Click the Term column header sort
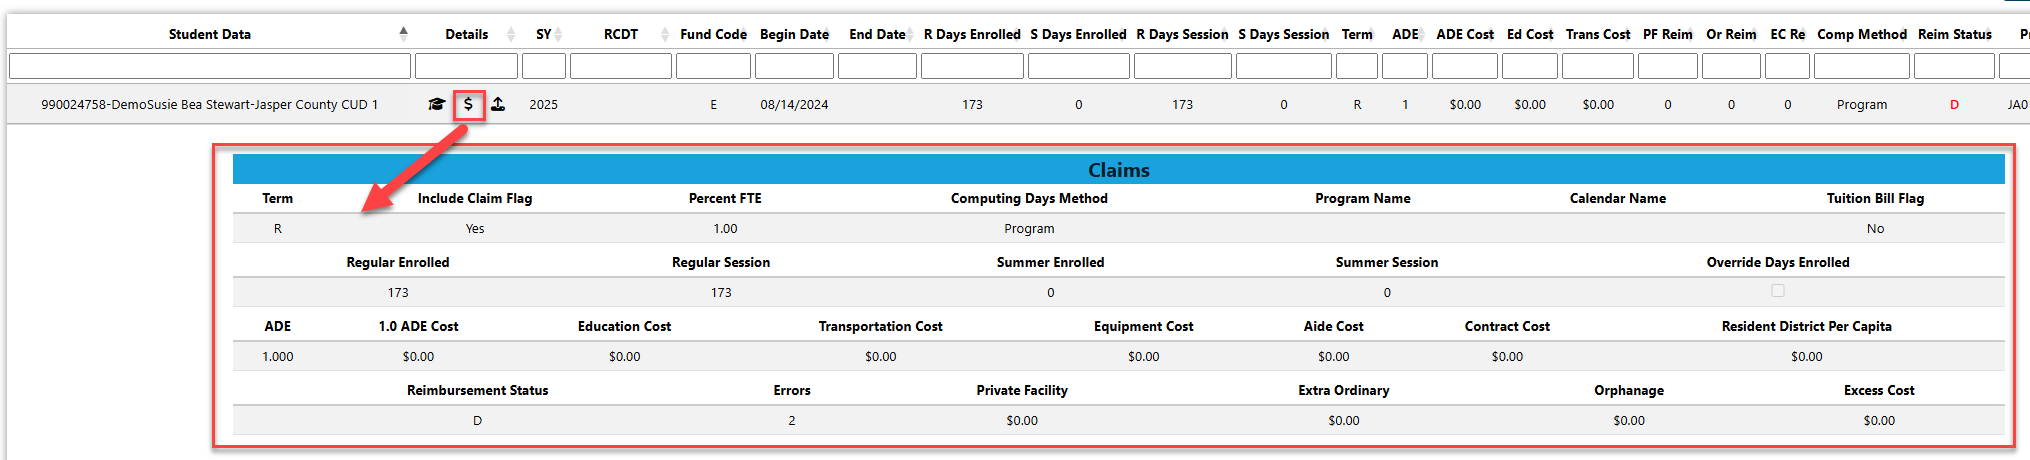Screen dimensions: 2030x460 pos(1357,34)
